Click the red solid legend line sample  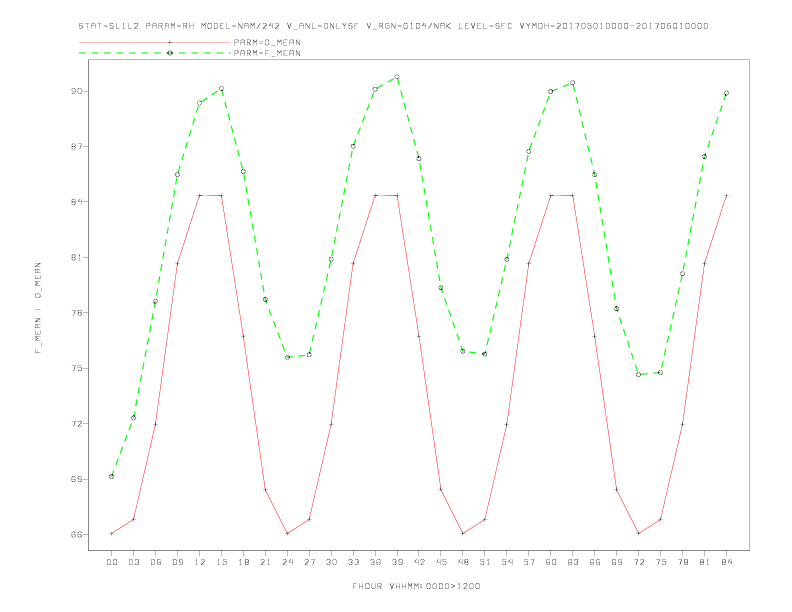tap(155, 42)
